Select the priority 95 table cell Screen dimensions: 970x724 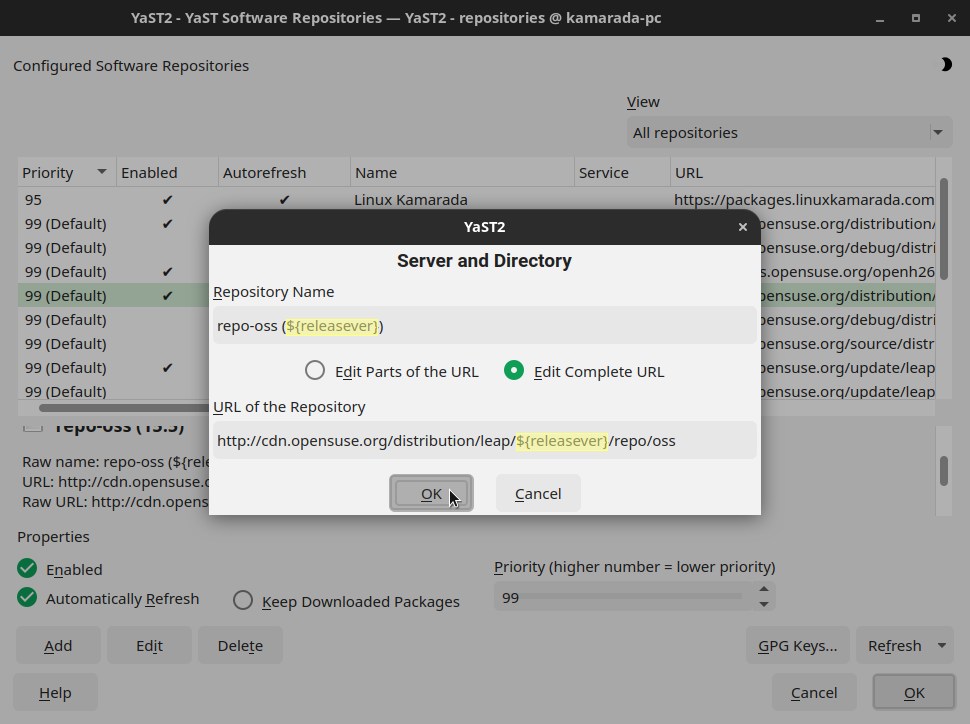click(33, 200)
